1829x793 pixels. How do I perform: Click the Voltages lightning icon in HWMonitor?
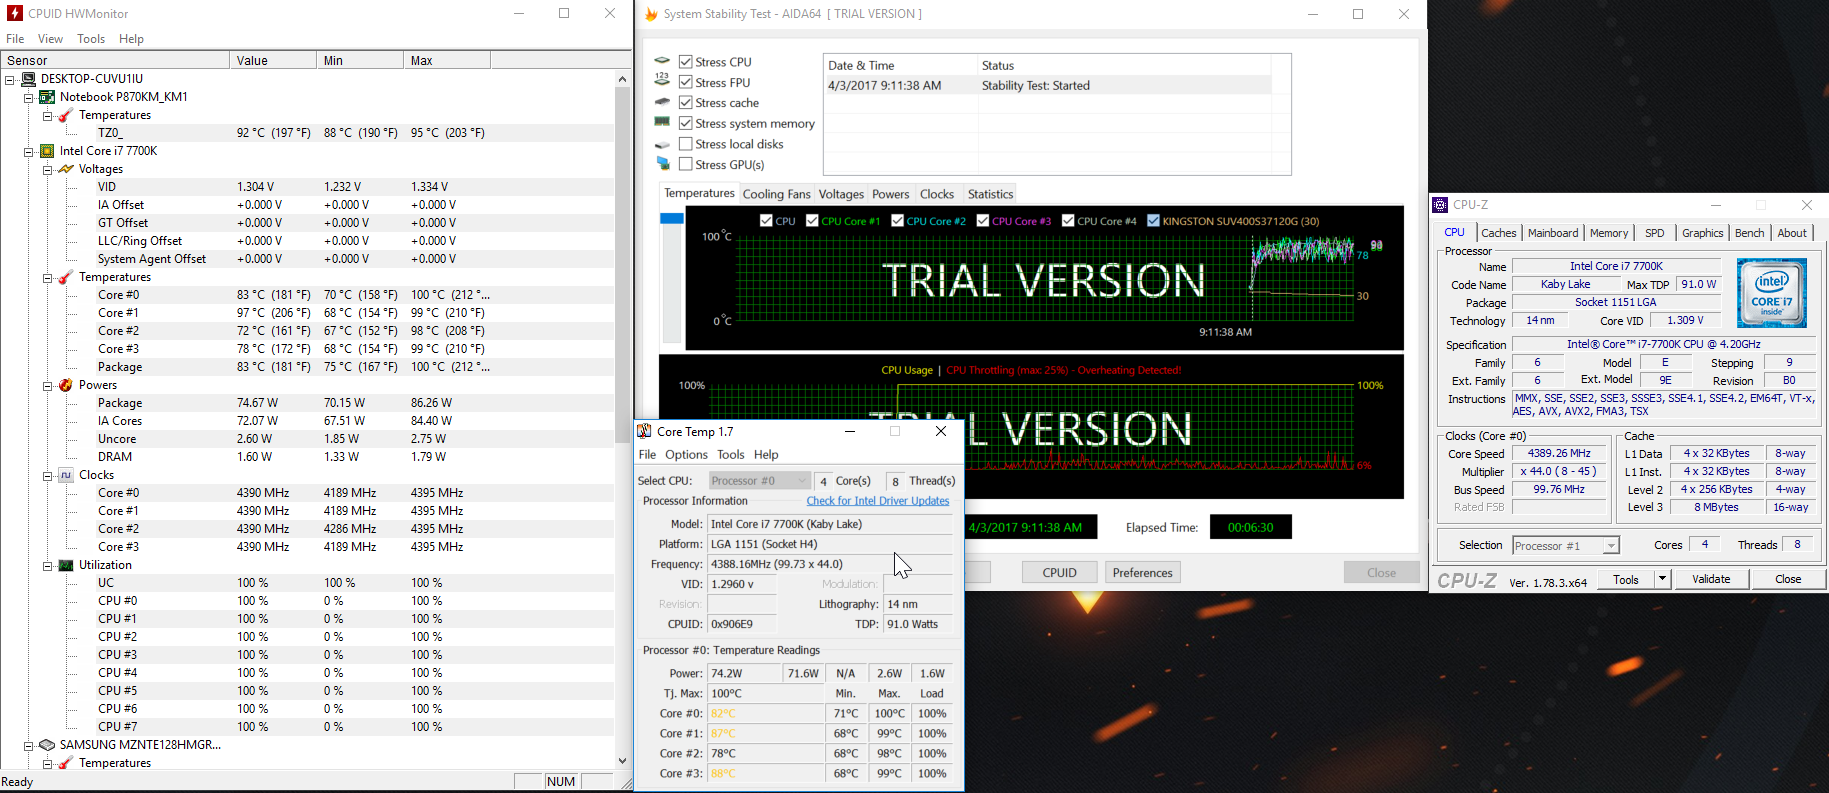click(66, 169)
